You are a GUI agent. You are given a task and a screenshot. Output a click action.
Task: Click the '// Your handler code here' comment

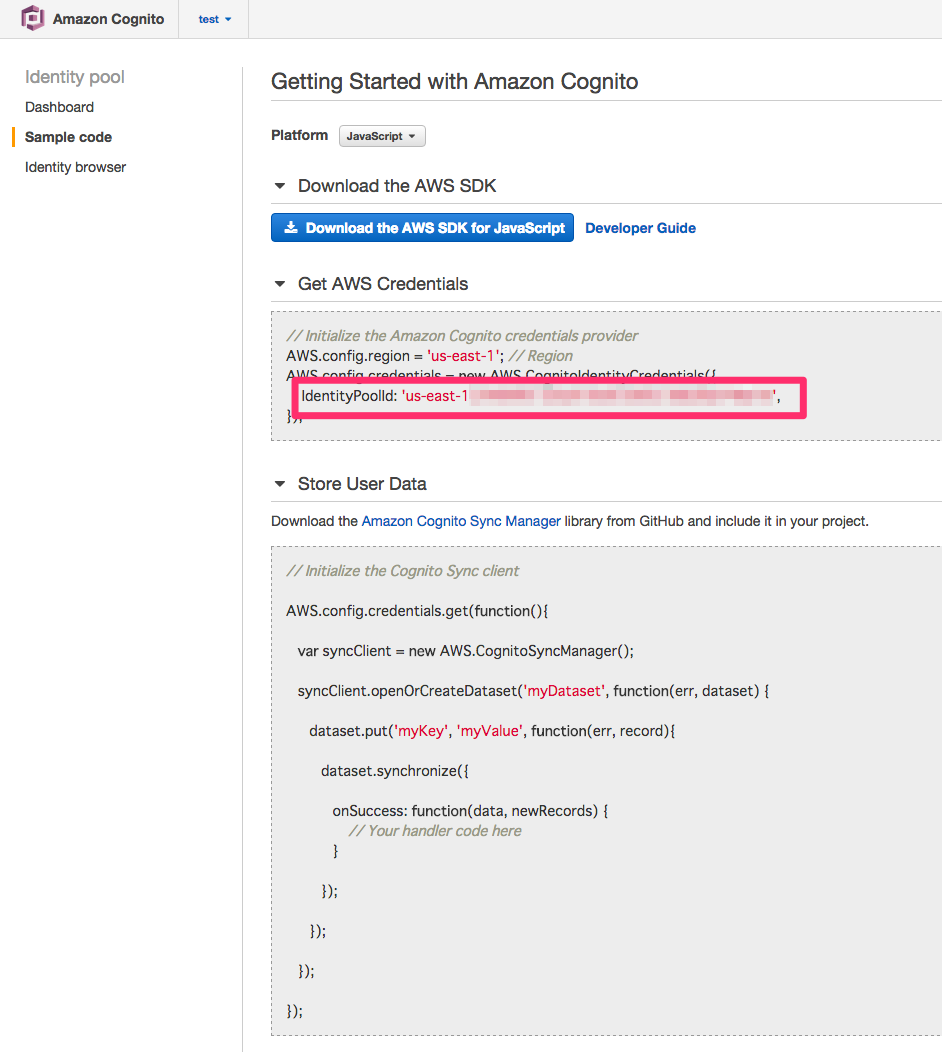click(x=435, y=831)
